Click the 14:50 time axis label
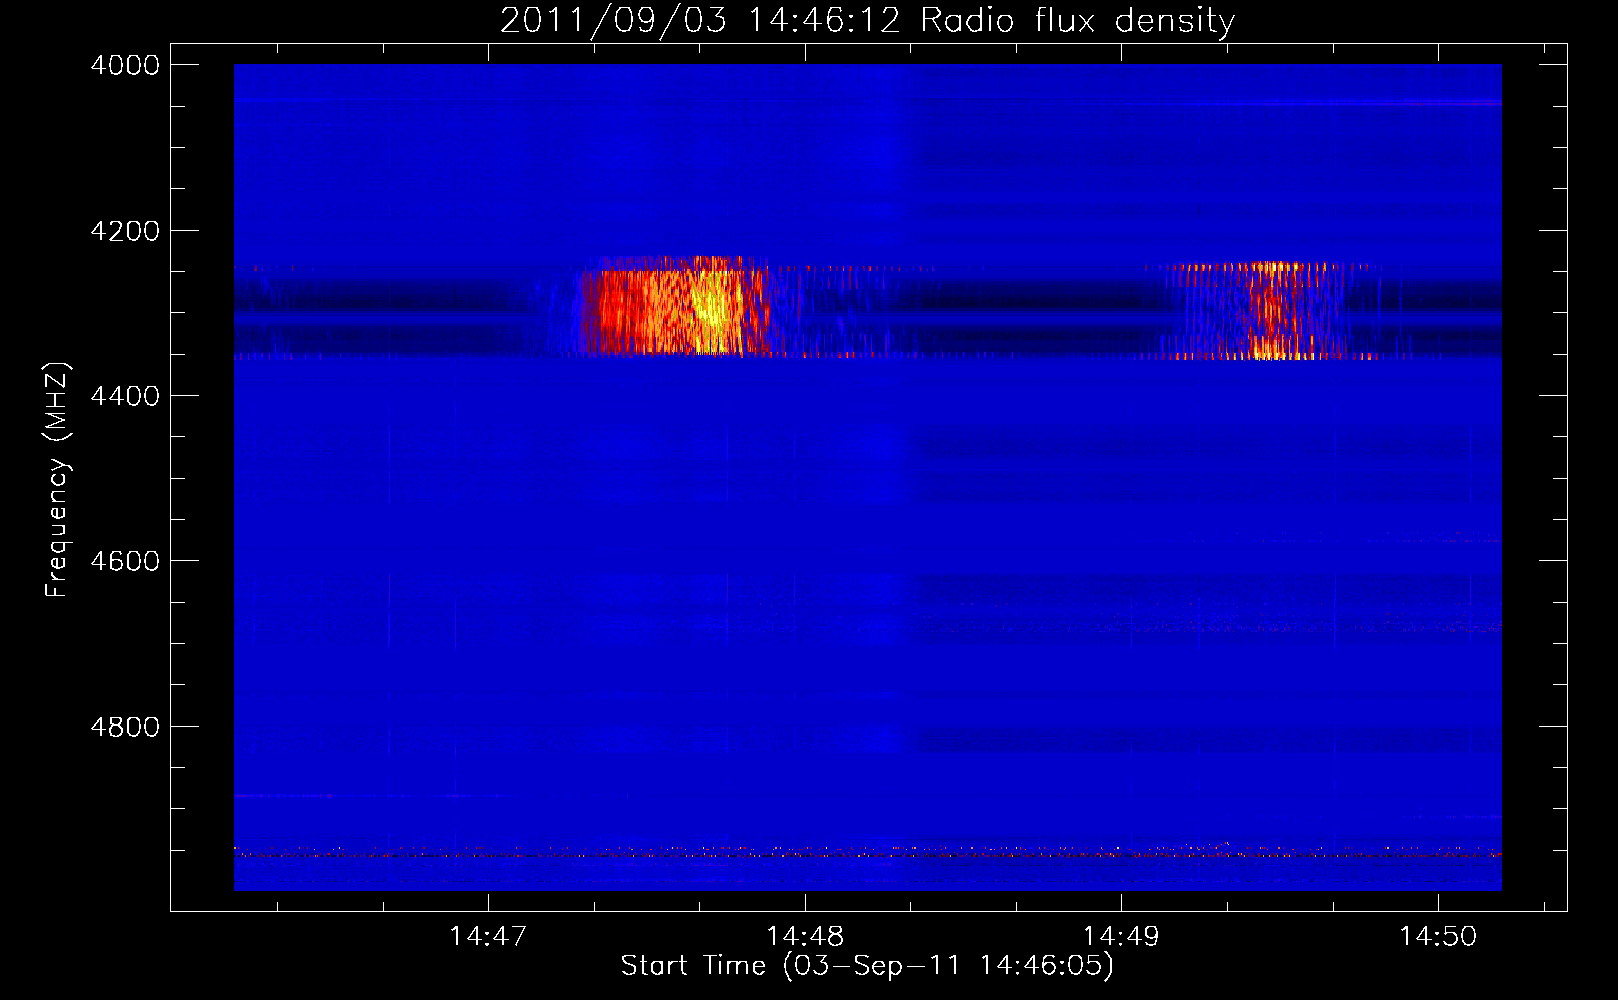Screen dimensions: 1618x1000 click(1438, 936)
